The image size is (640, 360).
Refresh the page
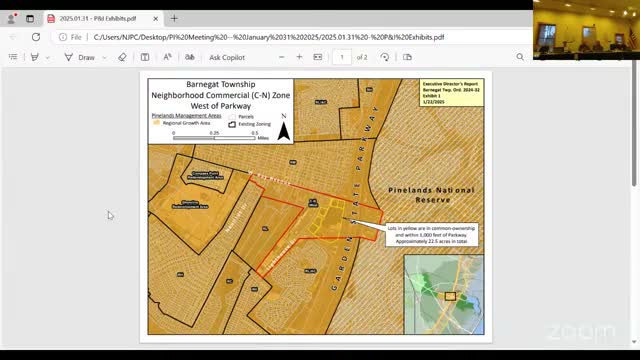coord(36,37)
